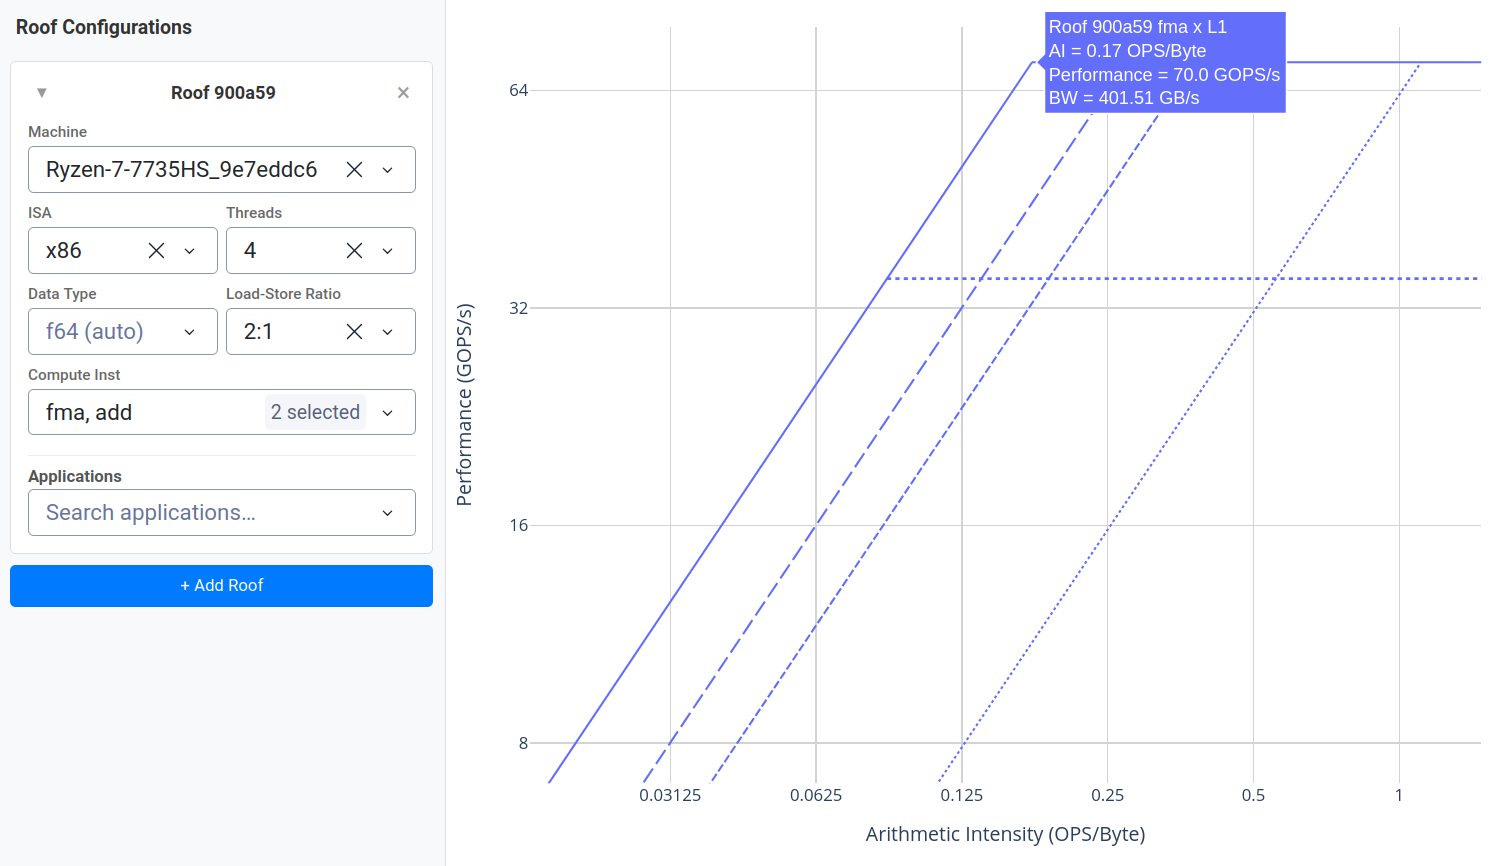
Task: Select the Roof 900a59 title
Action: click(223, 93)
